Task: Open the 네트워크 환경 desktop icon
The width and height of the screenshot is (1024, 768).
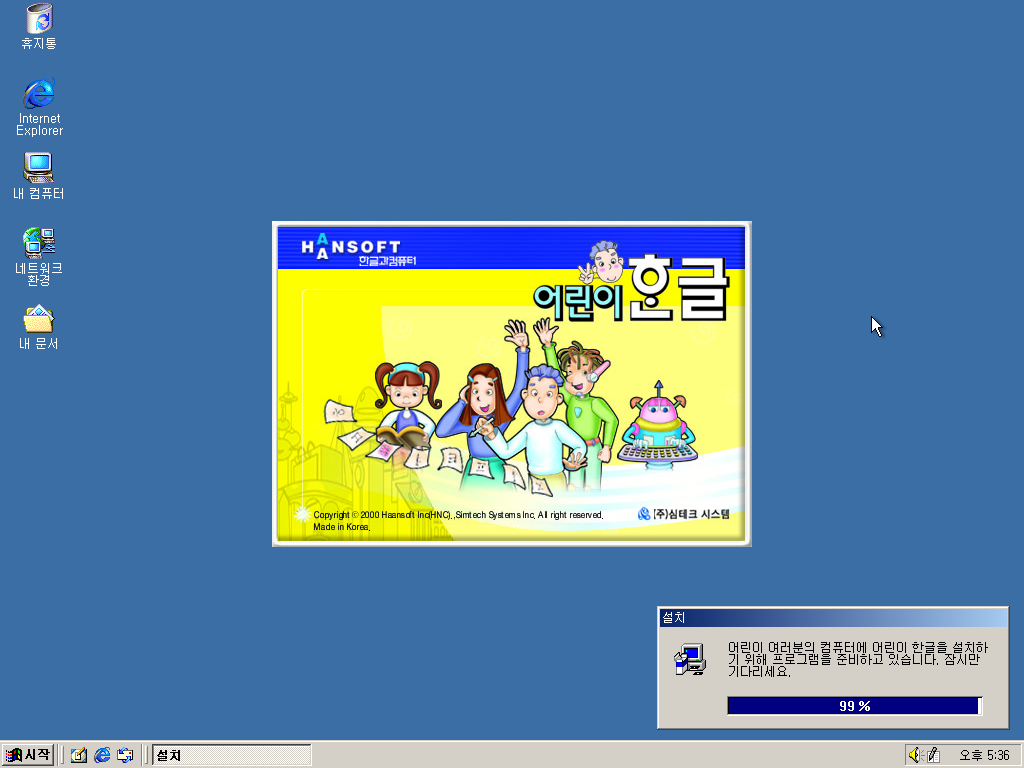Action: (39, 257)
